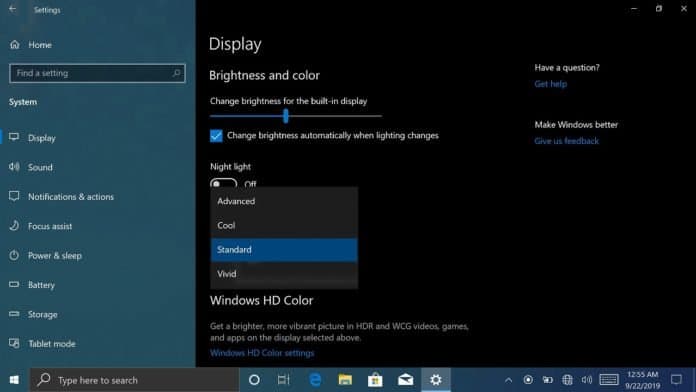The height and width of the screenshot is (392, 696).
Task: Open Action Center notifications icon
Action: pos(676,380)
